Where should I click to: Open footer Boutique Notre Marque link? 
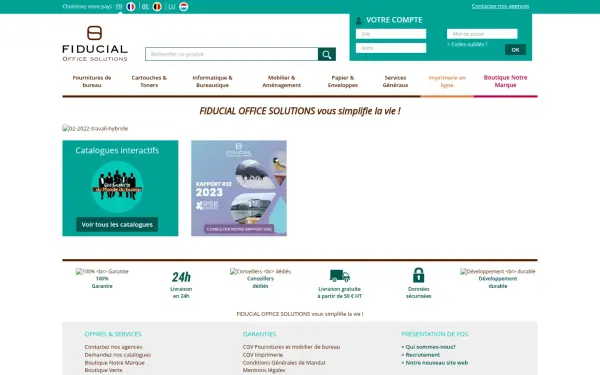click(114, 363)
